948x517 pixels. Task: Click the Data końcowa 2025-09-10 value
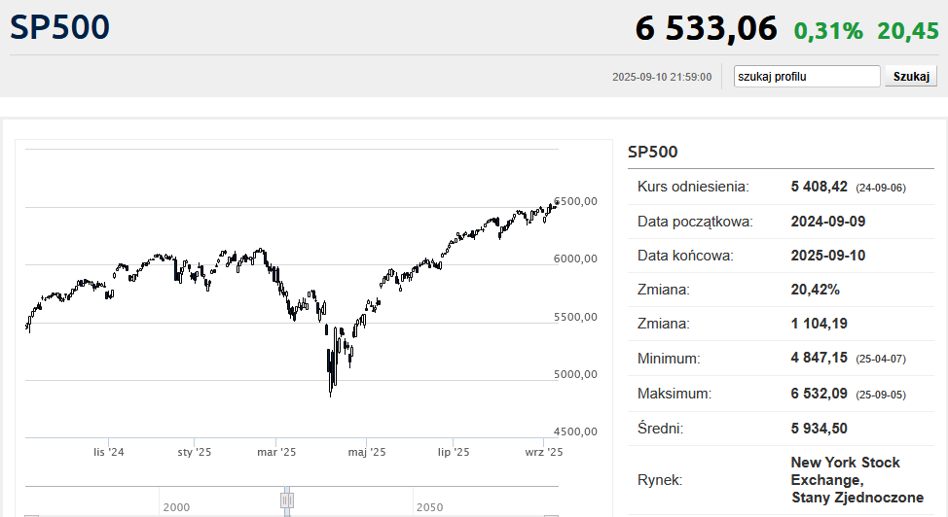coord(828,255)
